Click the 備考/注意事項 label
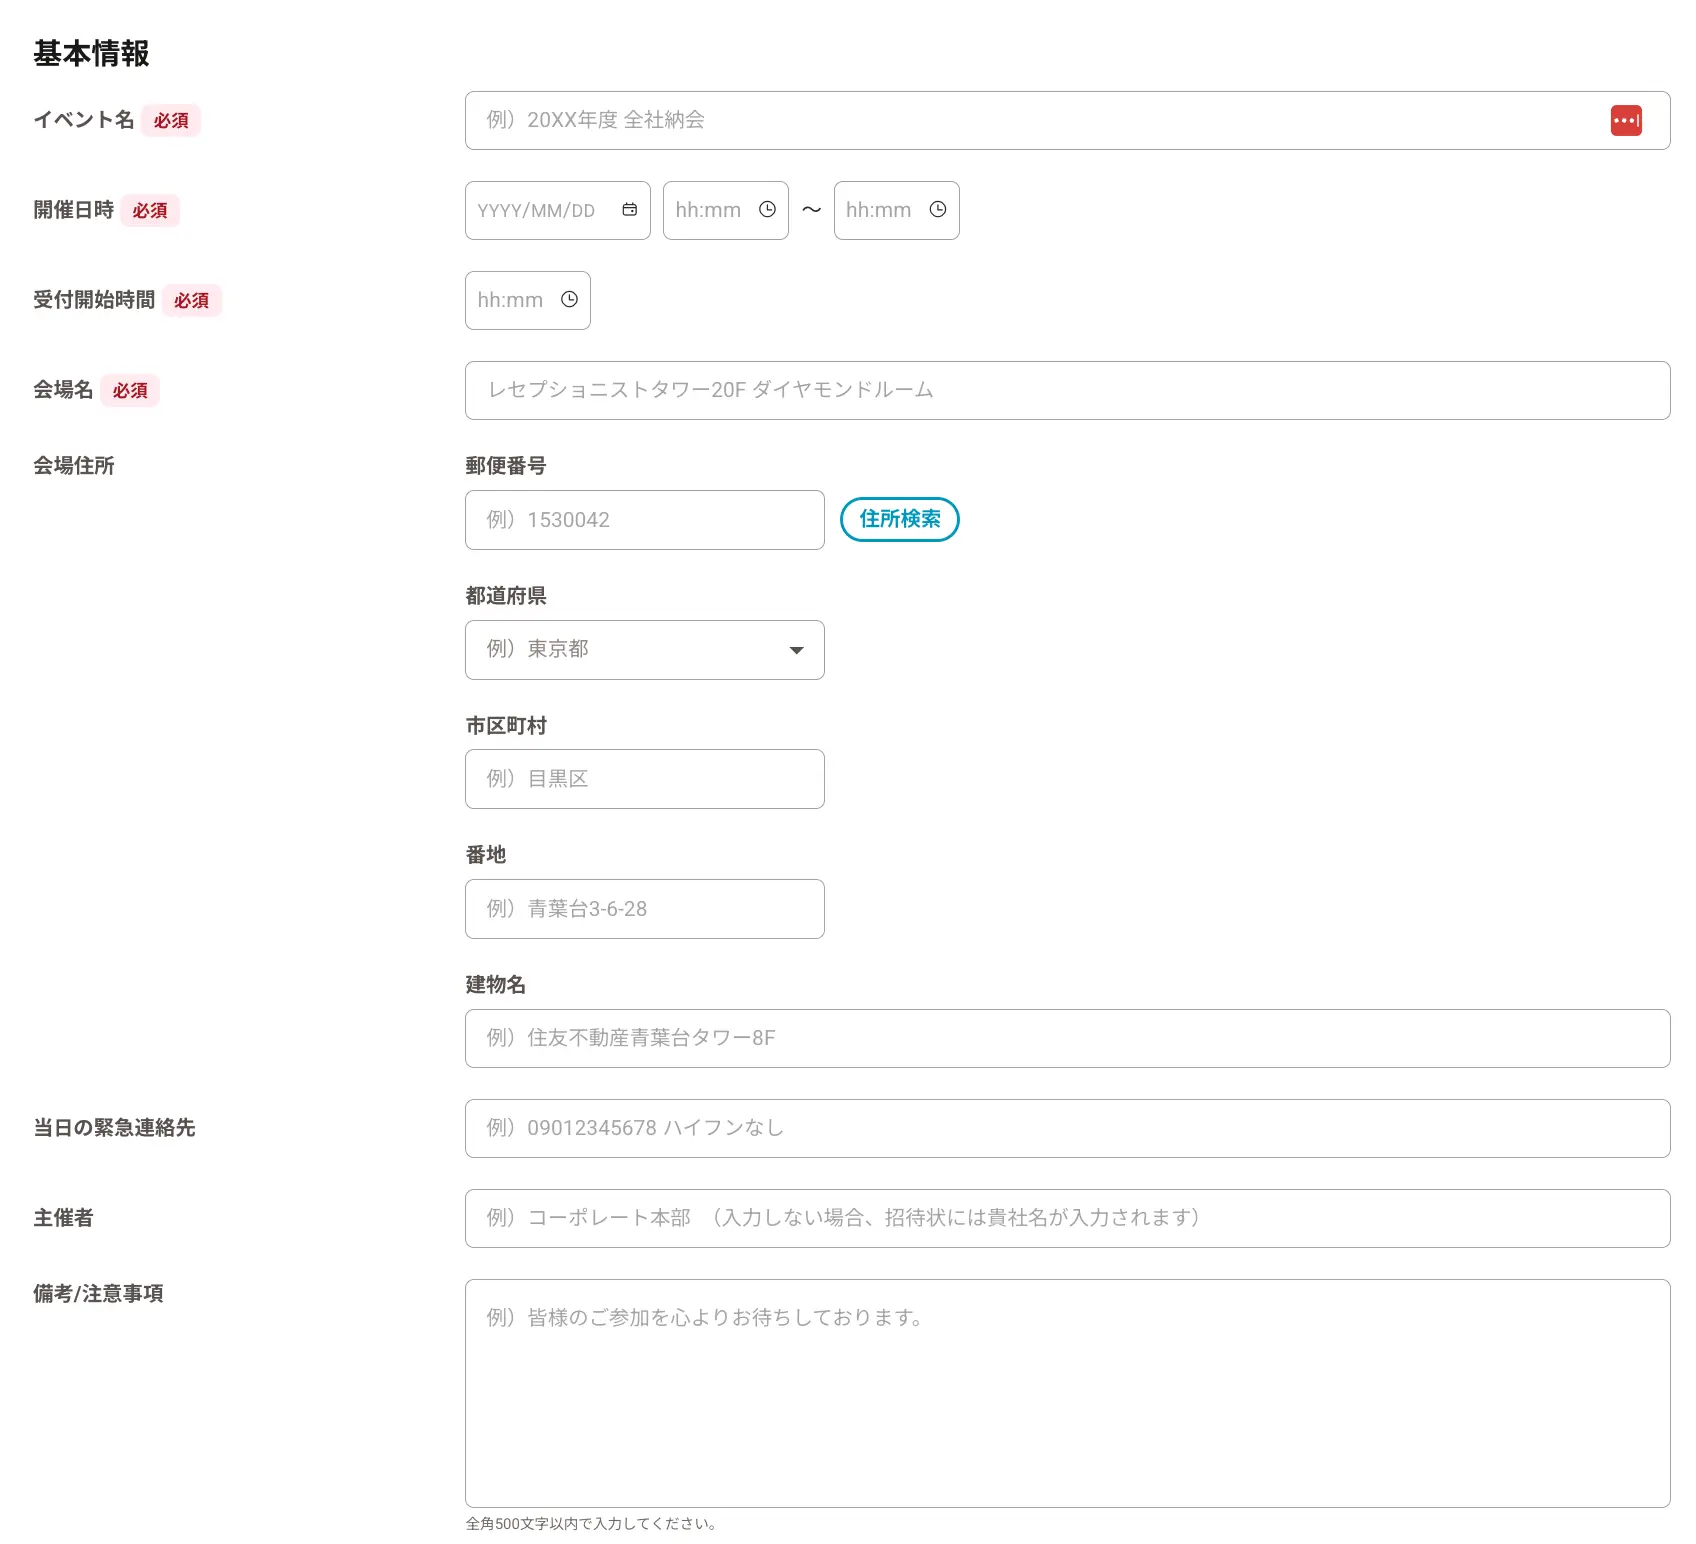1696x1544 pixels. click(98, 1293)
